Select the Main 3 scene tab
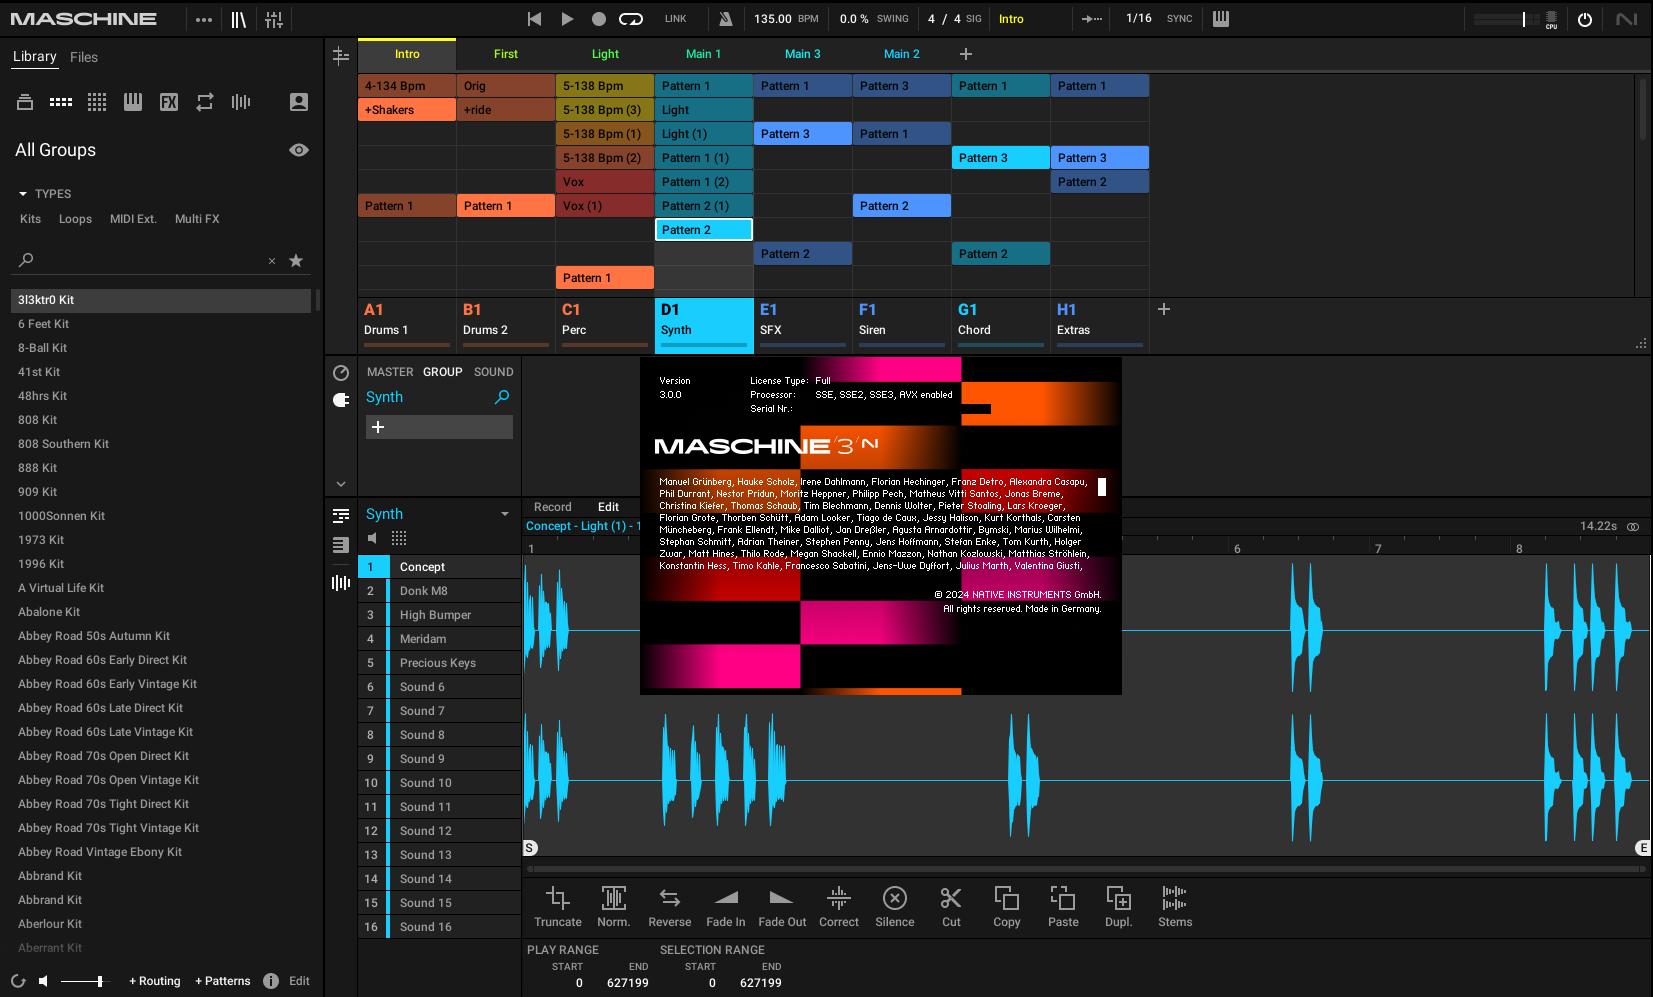The image size is (1653, 997). point(803,54)
